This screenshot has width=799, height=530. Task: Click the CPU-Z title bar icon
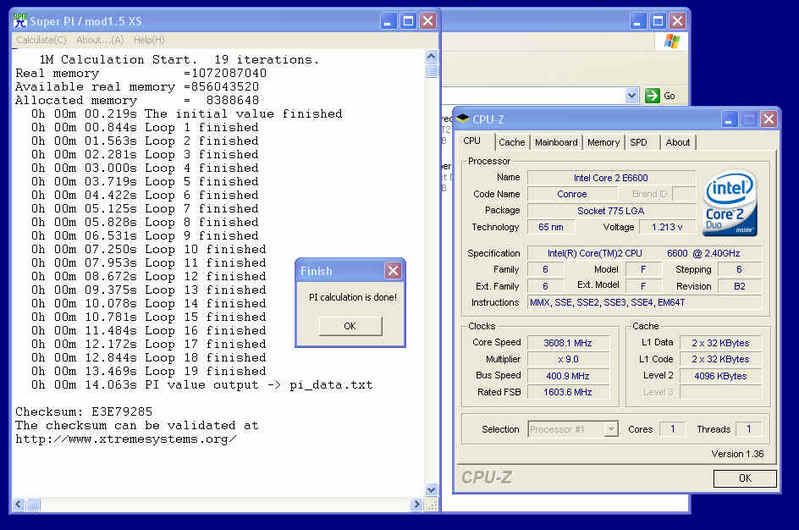pos(463,119)
